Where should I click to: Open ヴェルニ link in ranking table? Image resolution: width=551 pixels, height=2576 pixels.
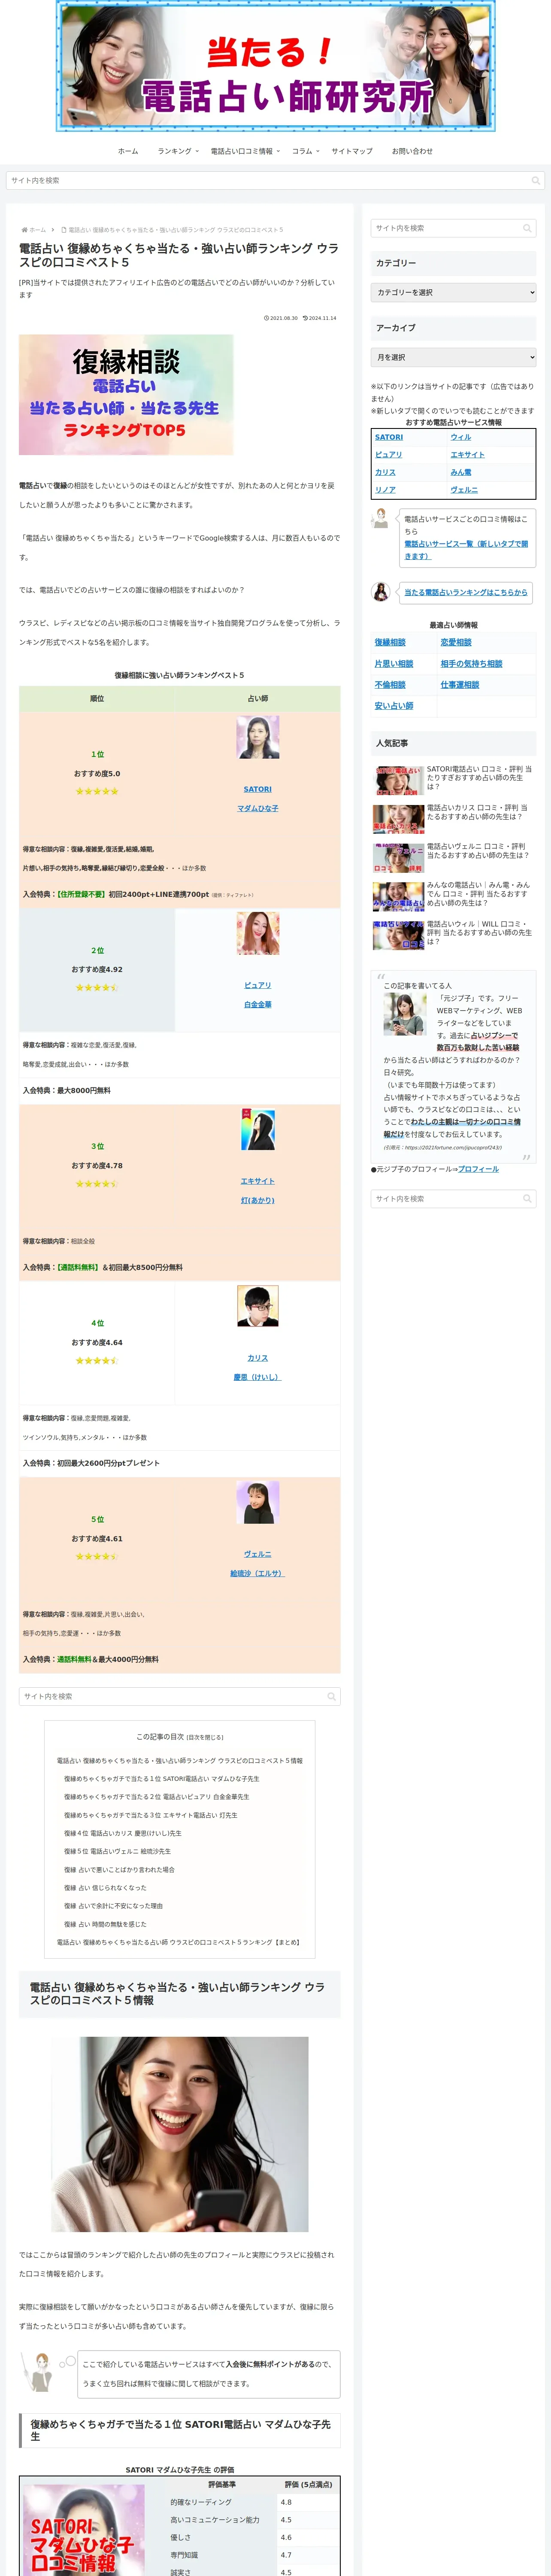click(x=258, y=1555)
